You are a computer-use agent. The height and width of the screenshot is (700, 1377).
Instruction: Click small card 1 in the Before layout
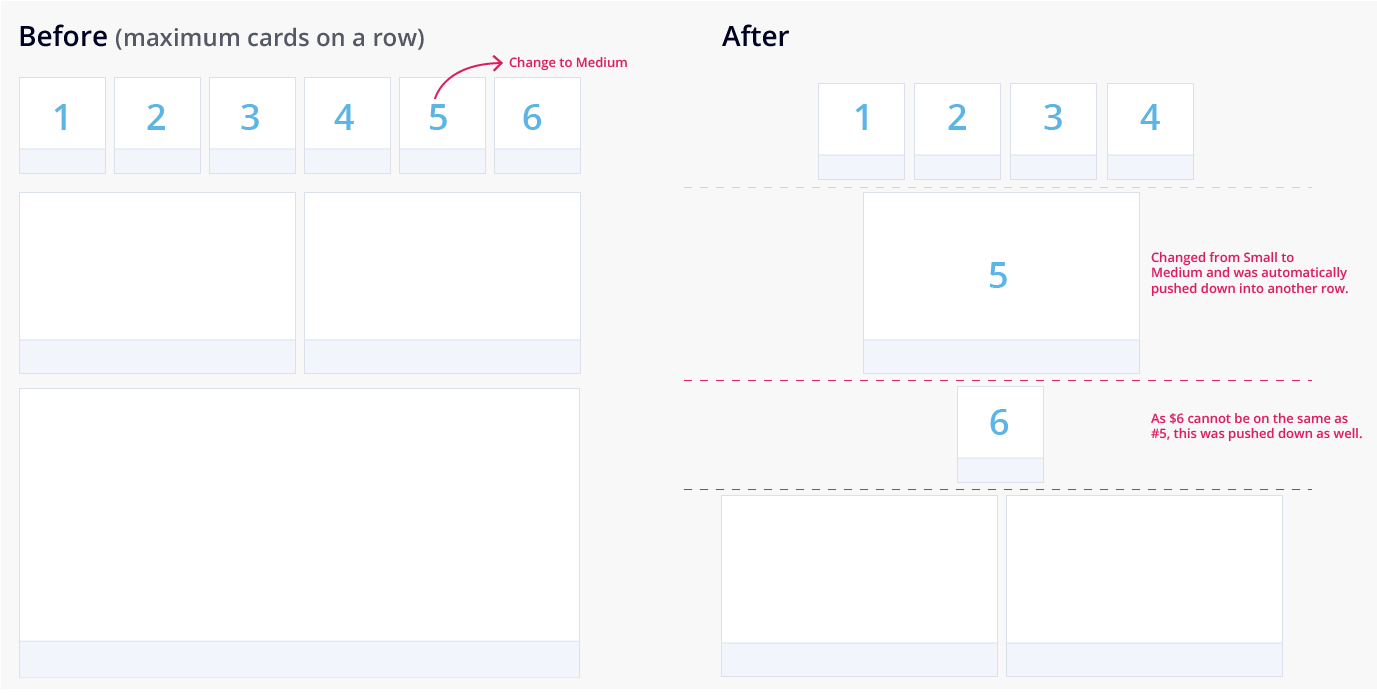62,118
